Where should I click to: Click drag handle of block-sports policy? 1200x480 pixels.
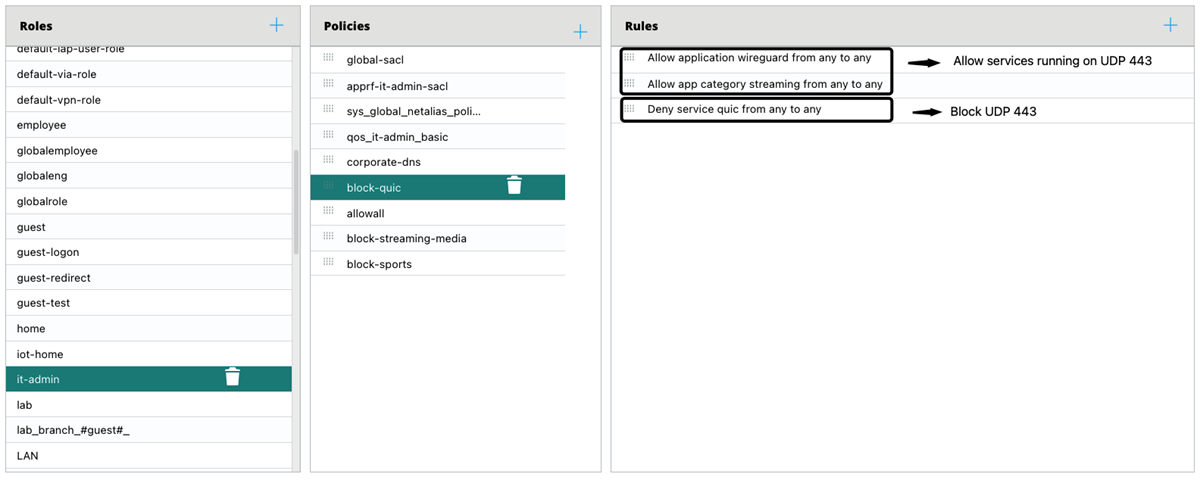pos(328,263)
